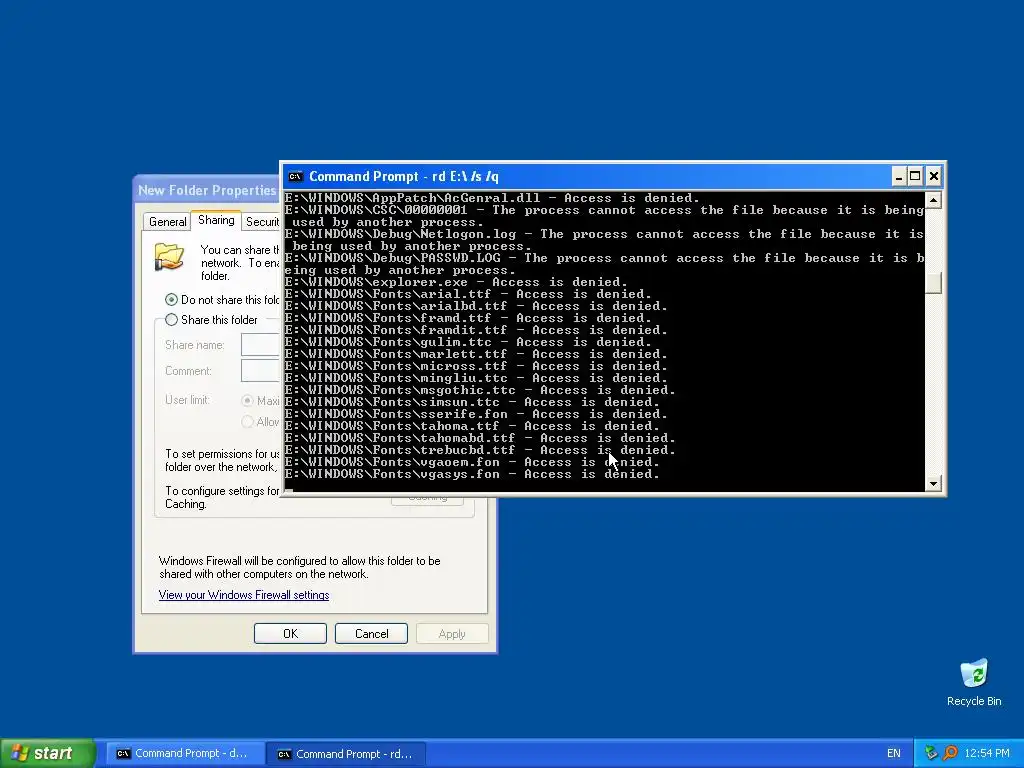This screenshot has width=1024, height=768.
Task: Click the network connection tray icon
Action: coord(931,753)
